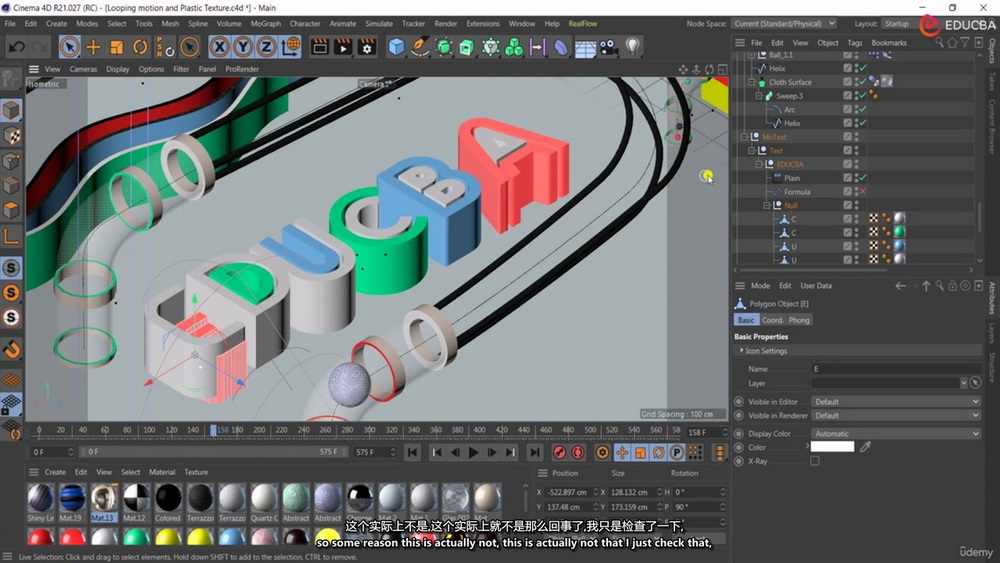Open the viewport ProRender menu

point(242,69)
